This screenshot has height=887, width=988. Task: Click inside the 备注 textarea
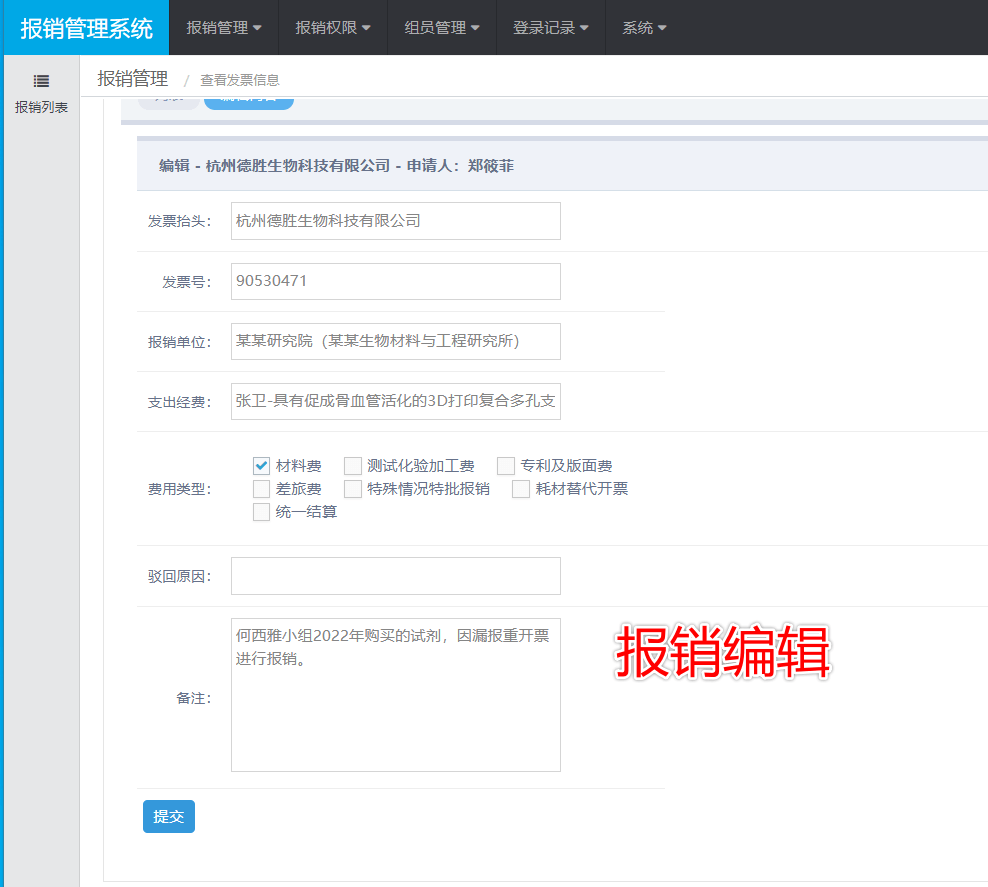tap(396, 695)
